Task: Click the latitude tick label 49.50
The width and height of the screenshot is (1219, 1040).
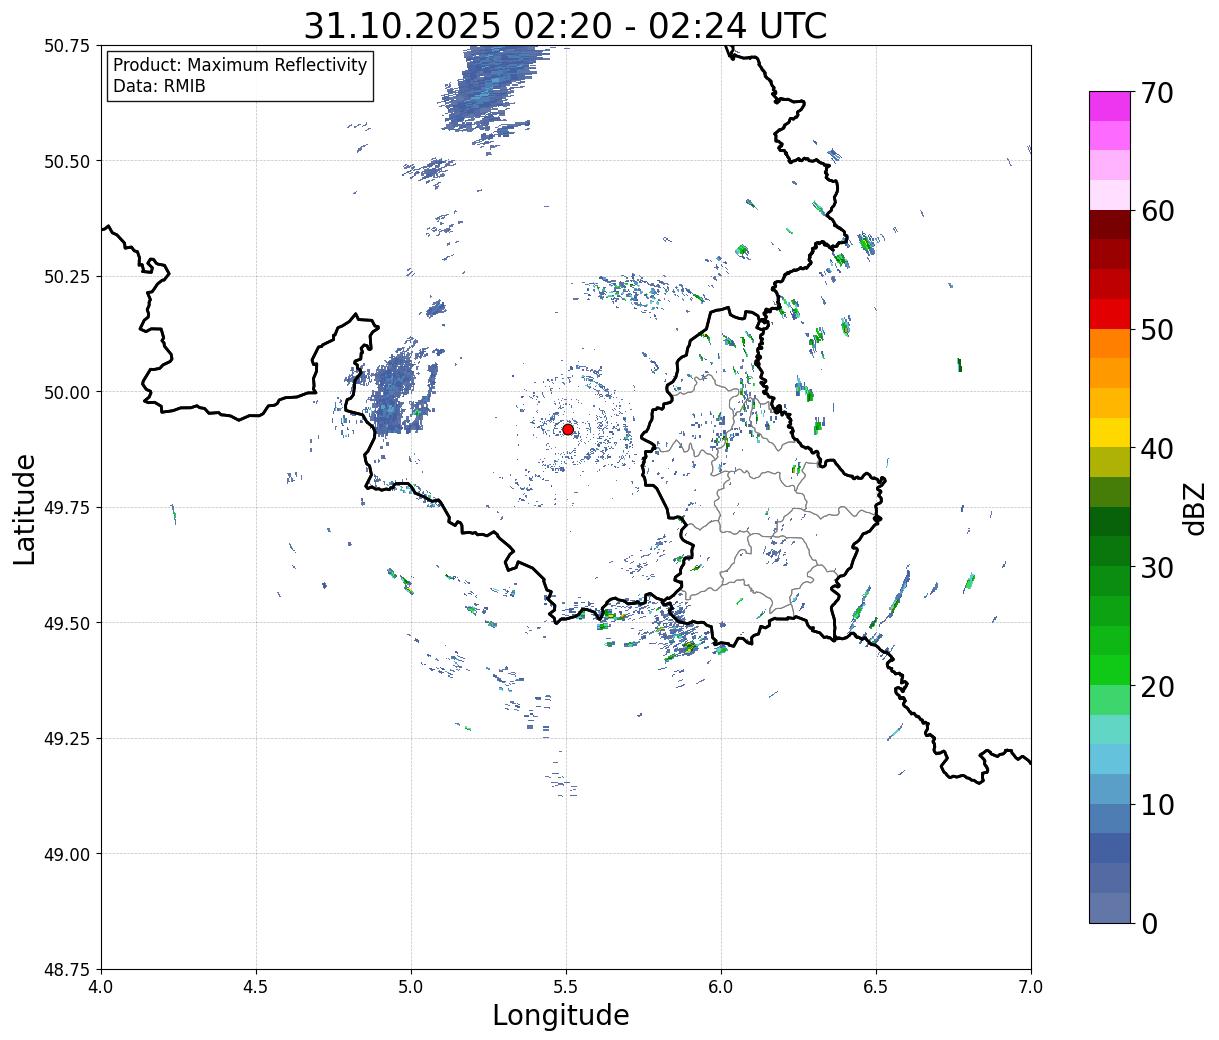Action: [67, 623]
